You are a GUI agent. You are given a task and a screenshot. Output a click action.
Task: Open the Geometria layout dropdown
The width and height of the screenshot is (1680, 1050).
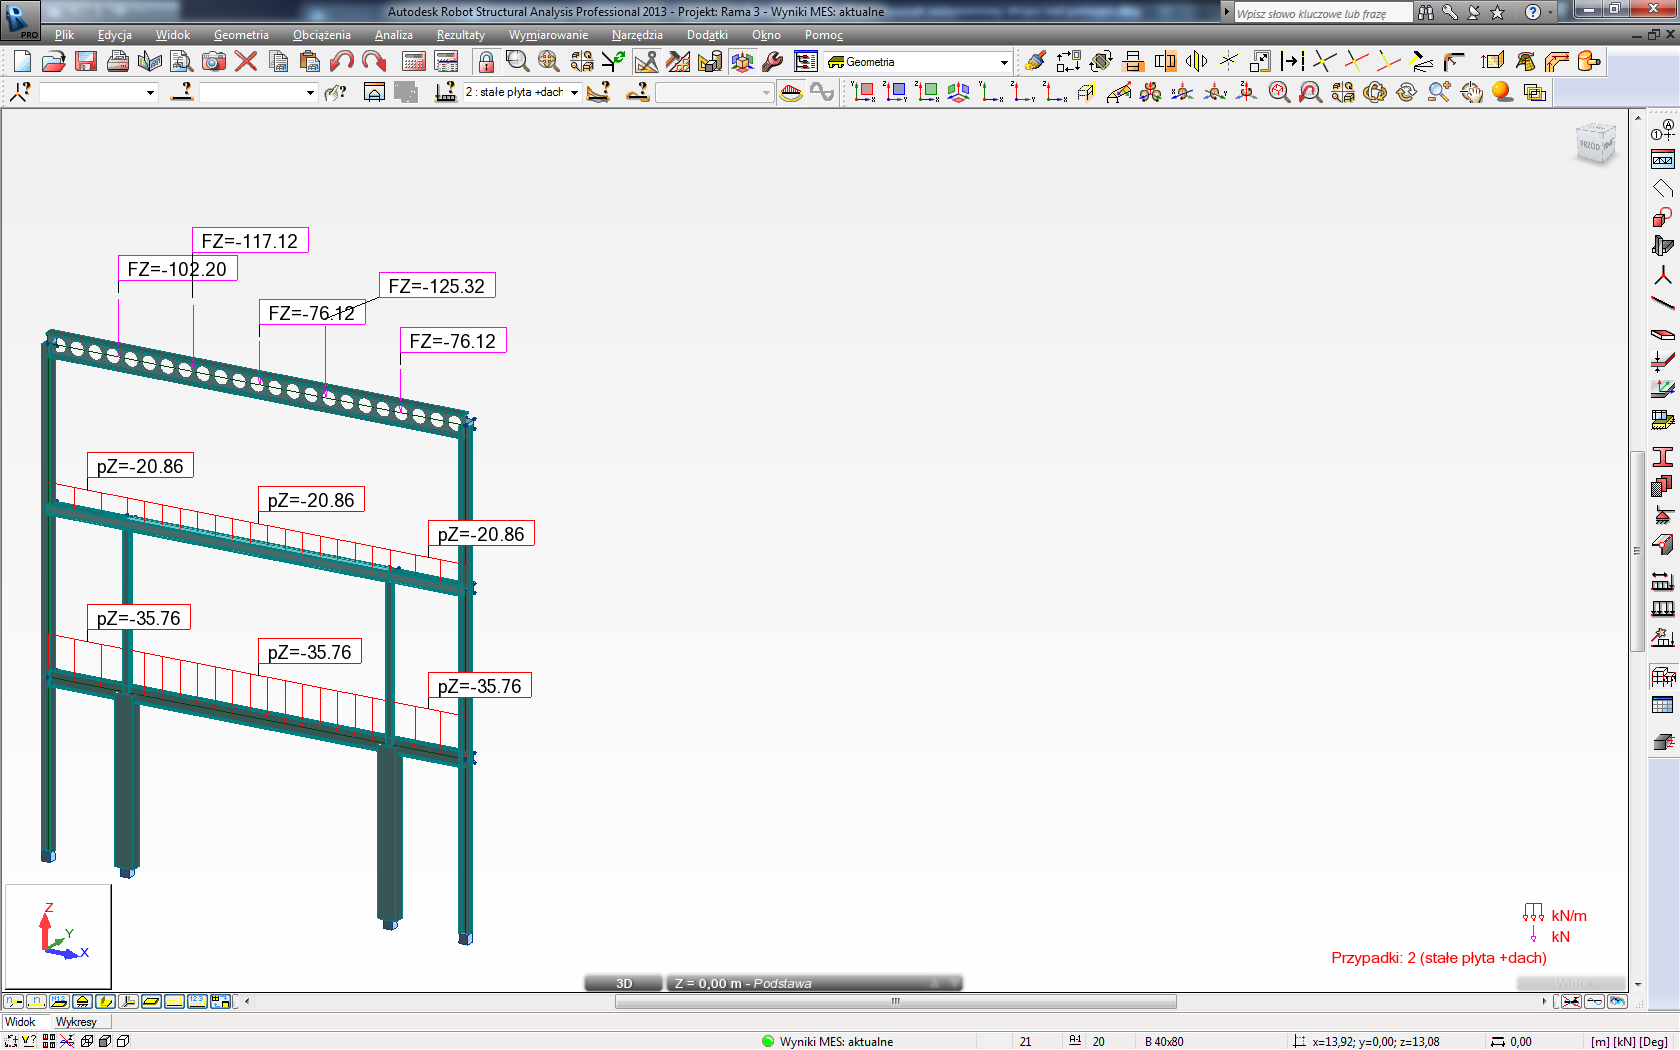(x=1004, y=62)
